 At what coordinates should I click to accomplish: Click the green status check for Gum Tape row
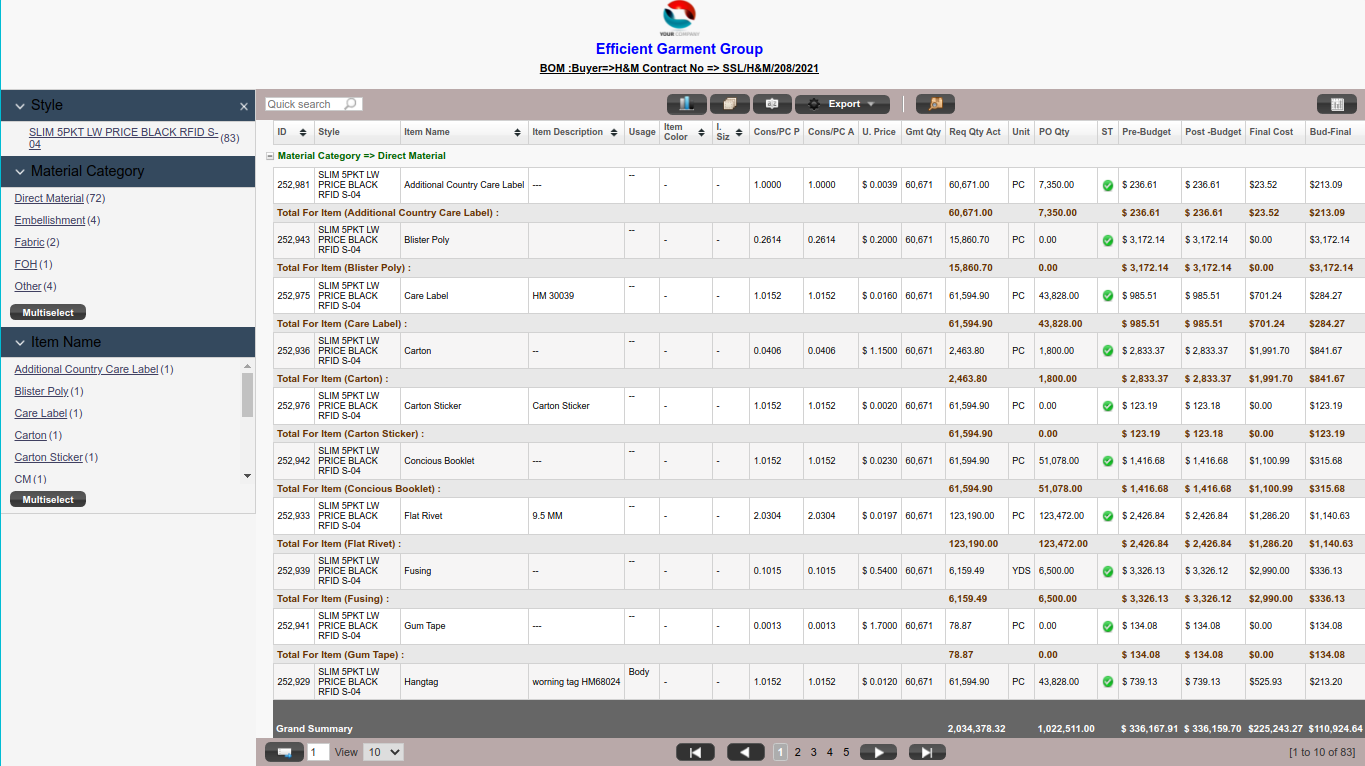[x=1108, y=626]
